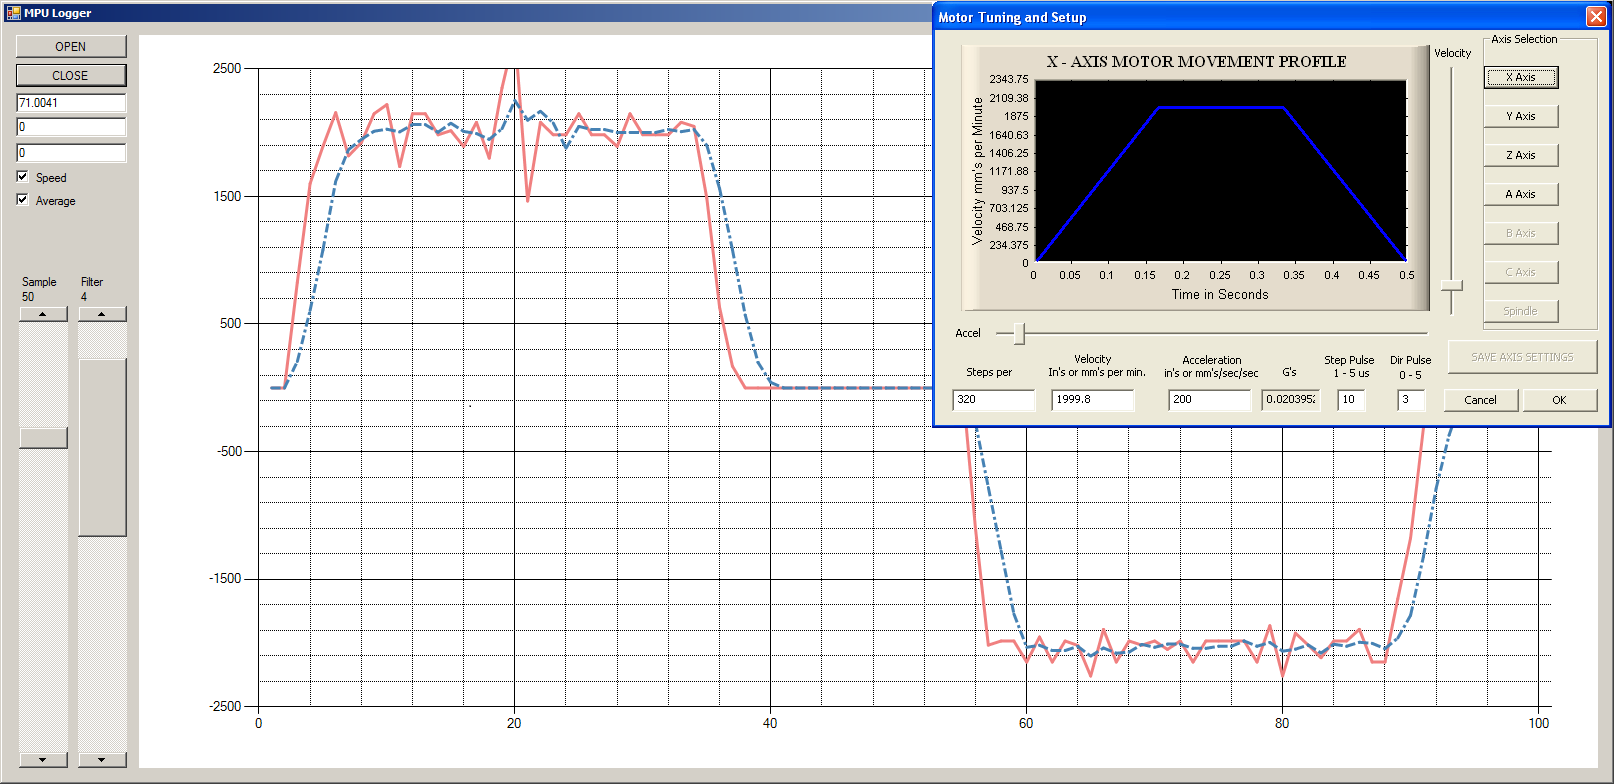This screenshot has height=784, width=1614.
Task: Select the X Axis button
Action: pos(1520,77)
